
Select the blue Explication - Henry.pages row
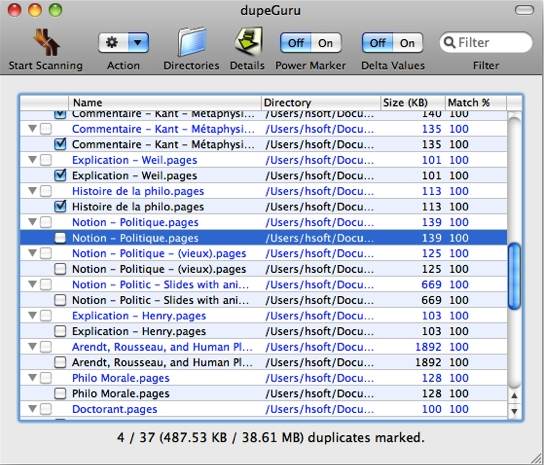263,315
